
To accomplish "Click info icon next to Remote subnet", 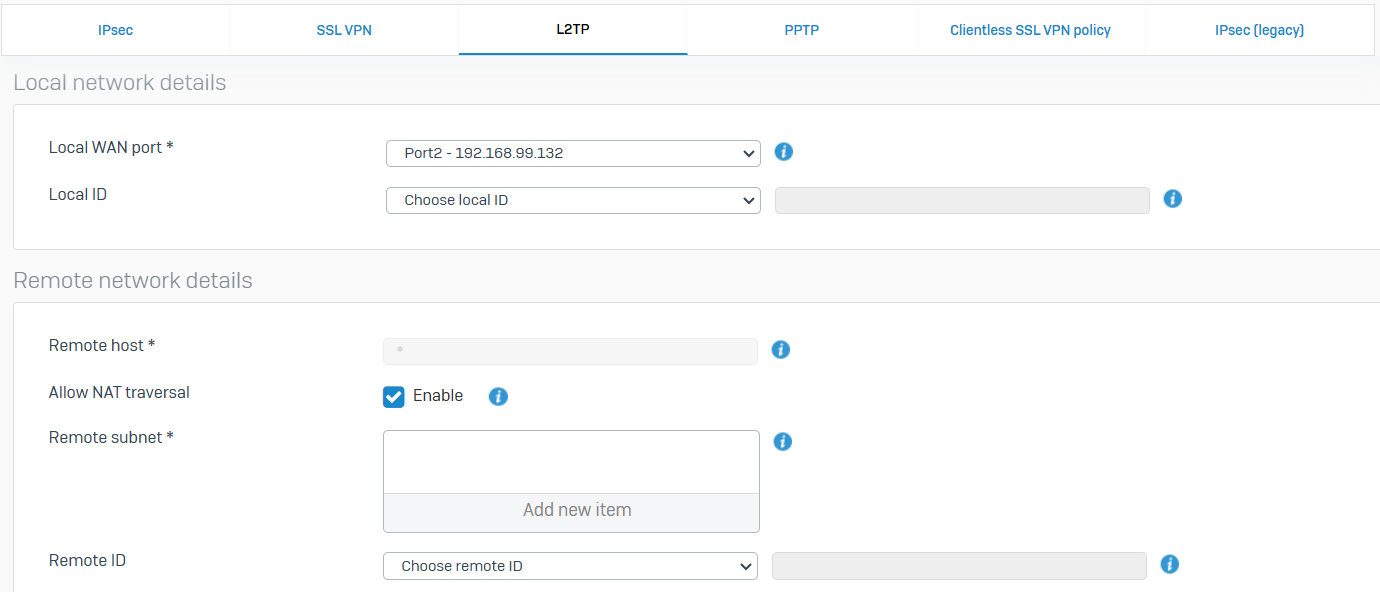I will pyautogui.click(x=783, y=441).
